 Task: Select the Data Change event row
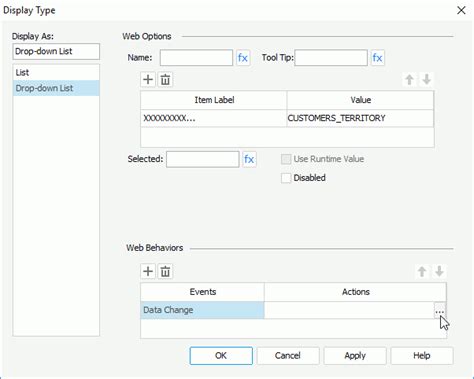coord(202,310)
